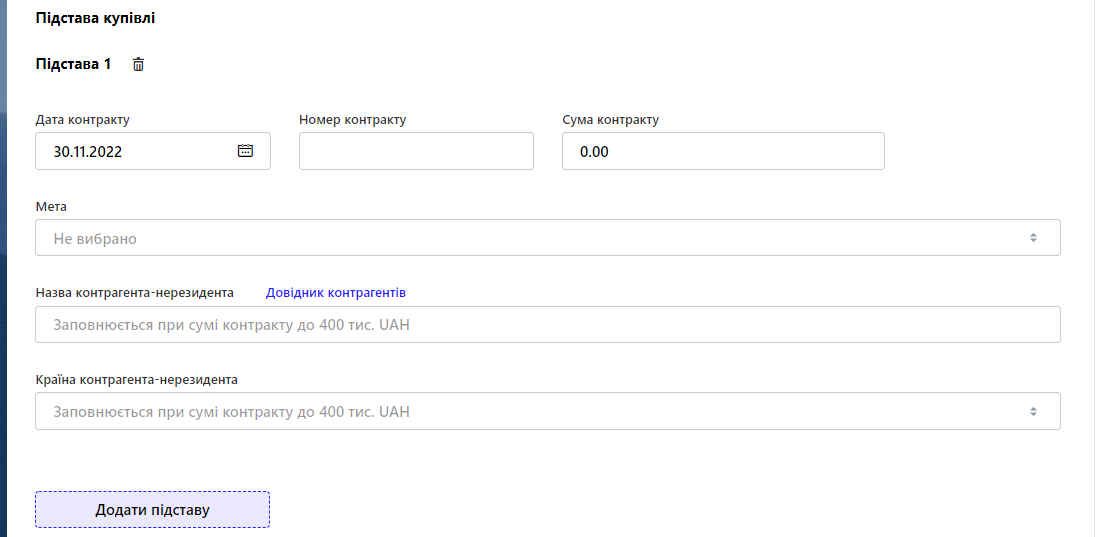
Task: Open the Країна контрагента-нерезидента dropdown
Action: [547, 411]
